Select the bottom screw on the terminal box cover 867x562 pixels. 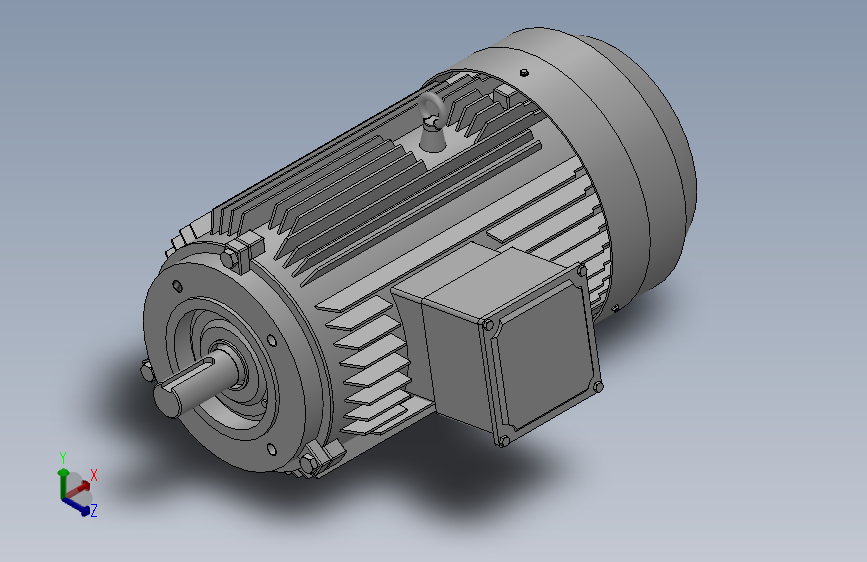(504, 441)
